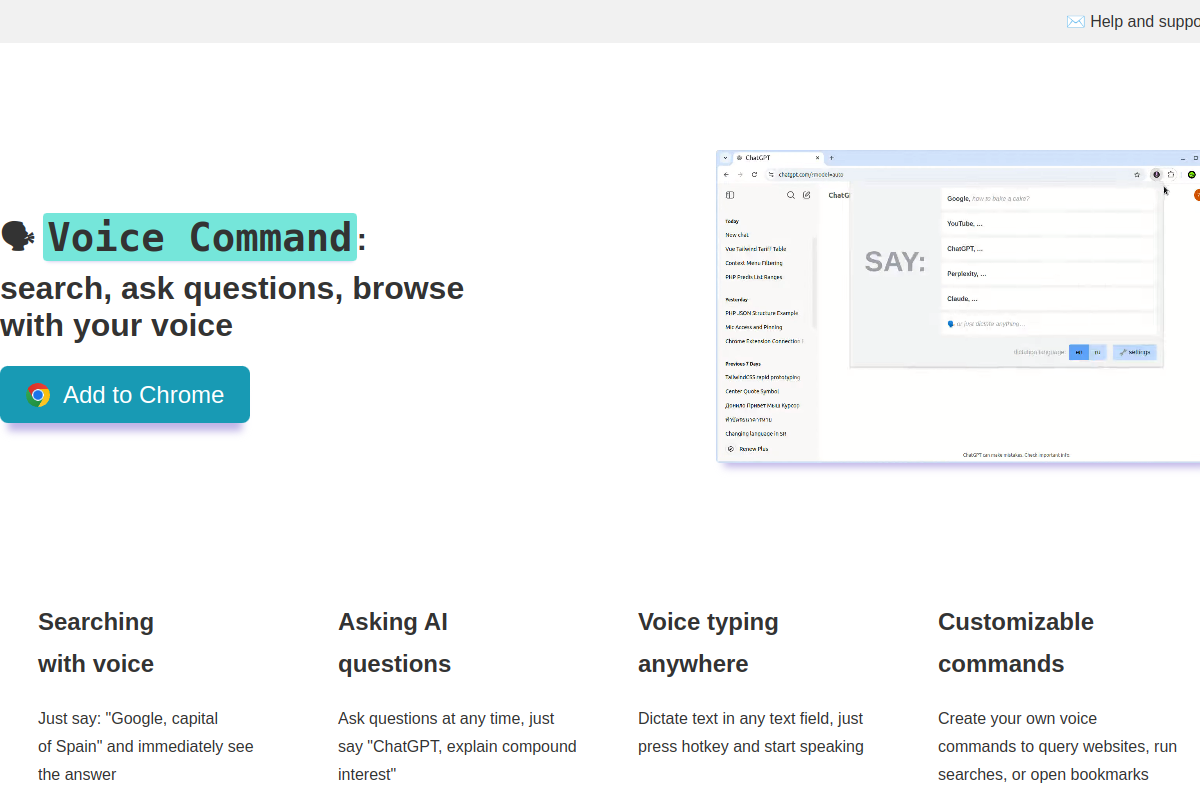The image size is (1200, 800).
Task: Click the paragraph "Create your own voice commands"
Action: click(x=1057, y=746)
